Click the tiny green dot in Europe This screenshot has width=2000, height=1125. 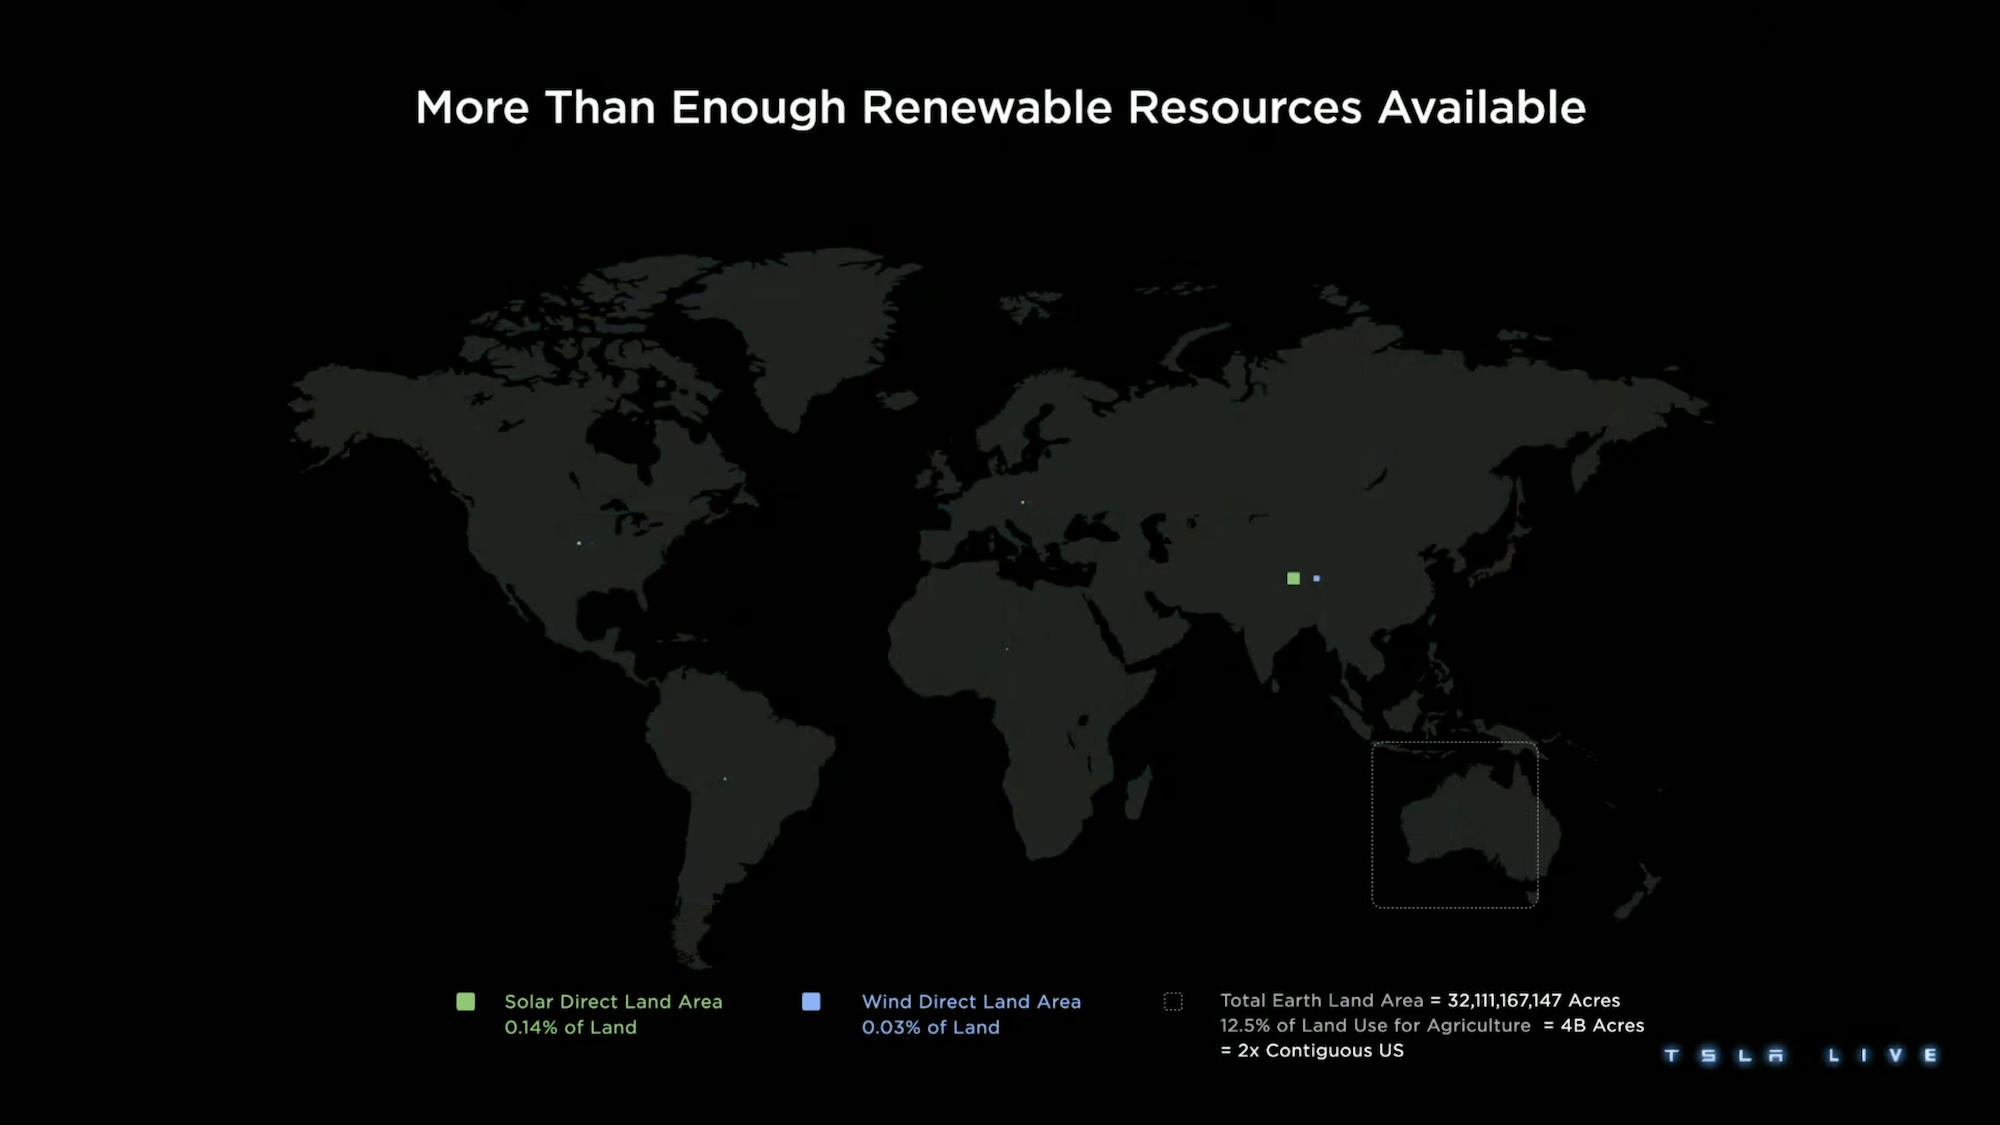click(1022, 502)
